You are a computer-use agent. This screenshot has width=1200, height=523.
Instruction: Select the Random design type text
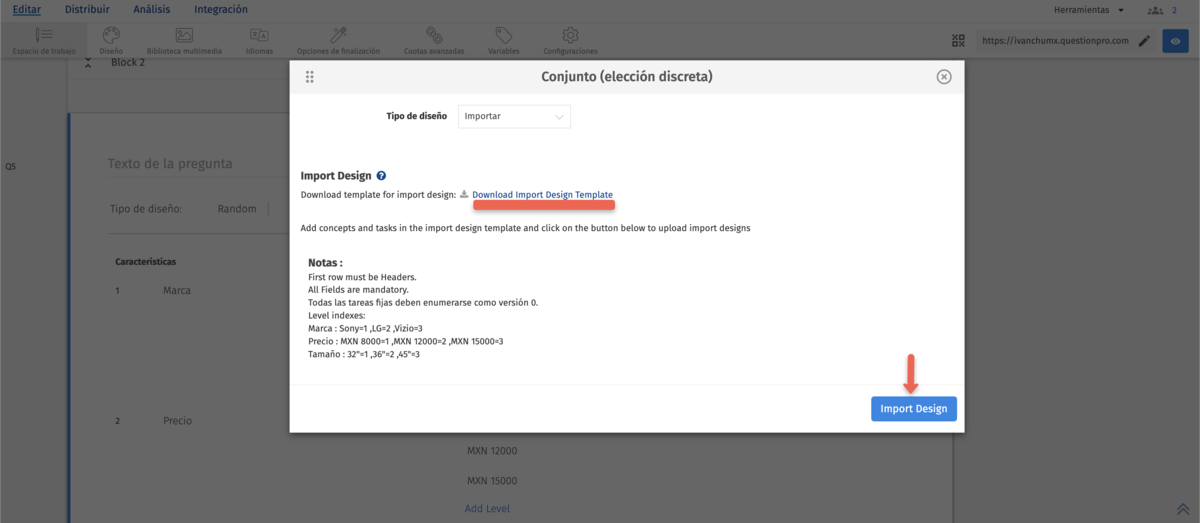(x=237, y=209)
